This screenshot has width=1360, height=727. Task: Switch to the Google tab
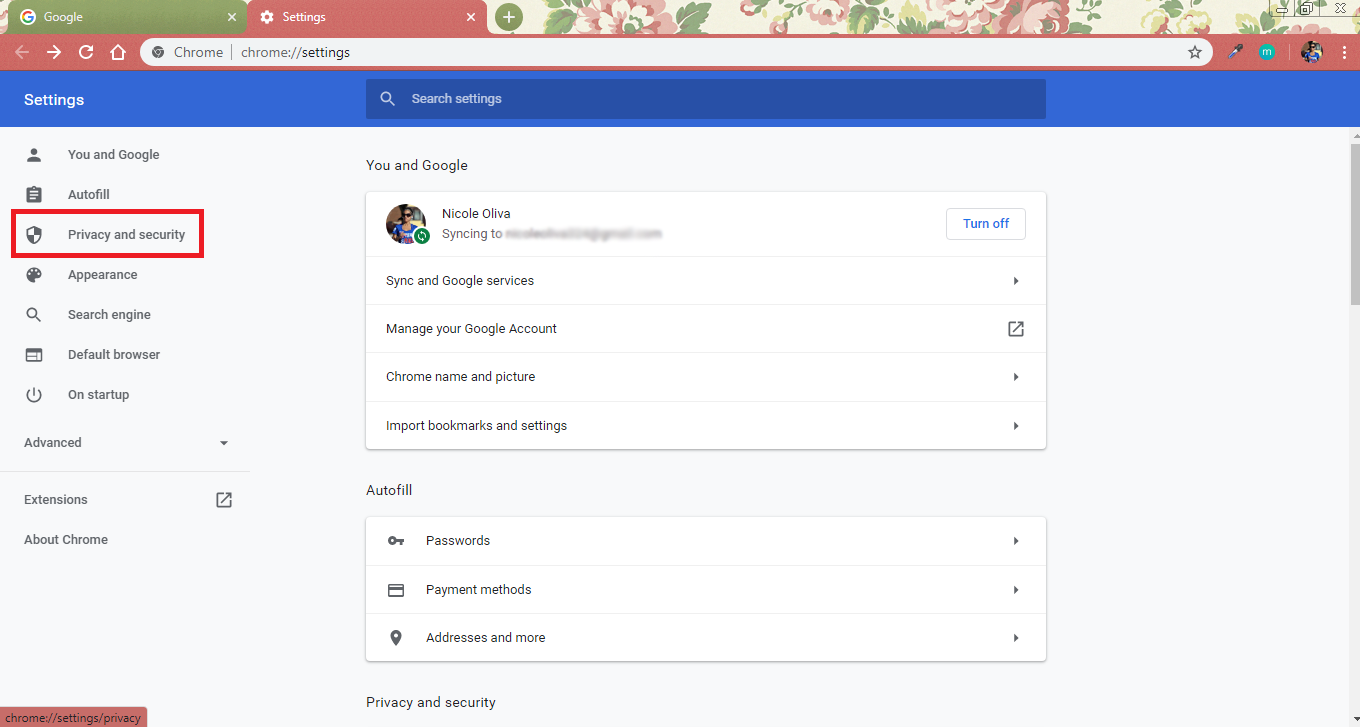[x=125, y=17]
